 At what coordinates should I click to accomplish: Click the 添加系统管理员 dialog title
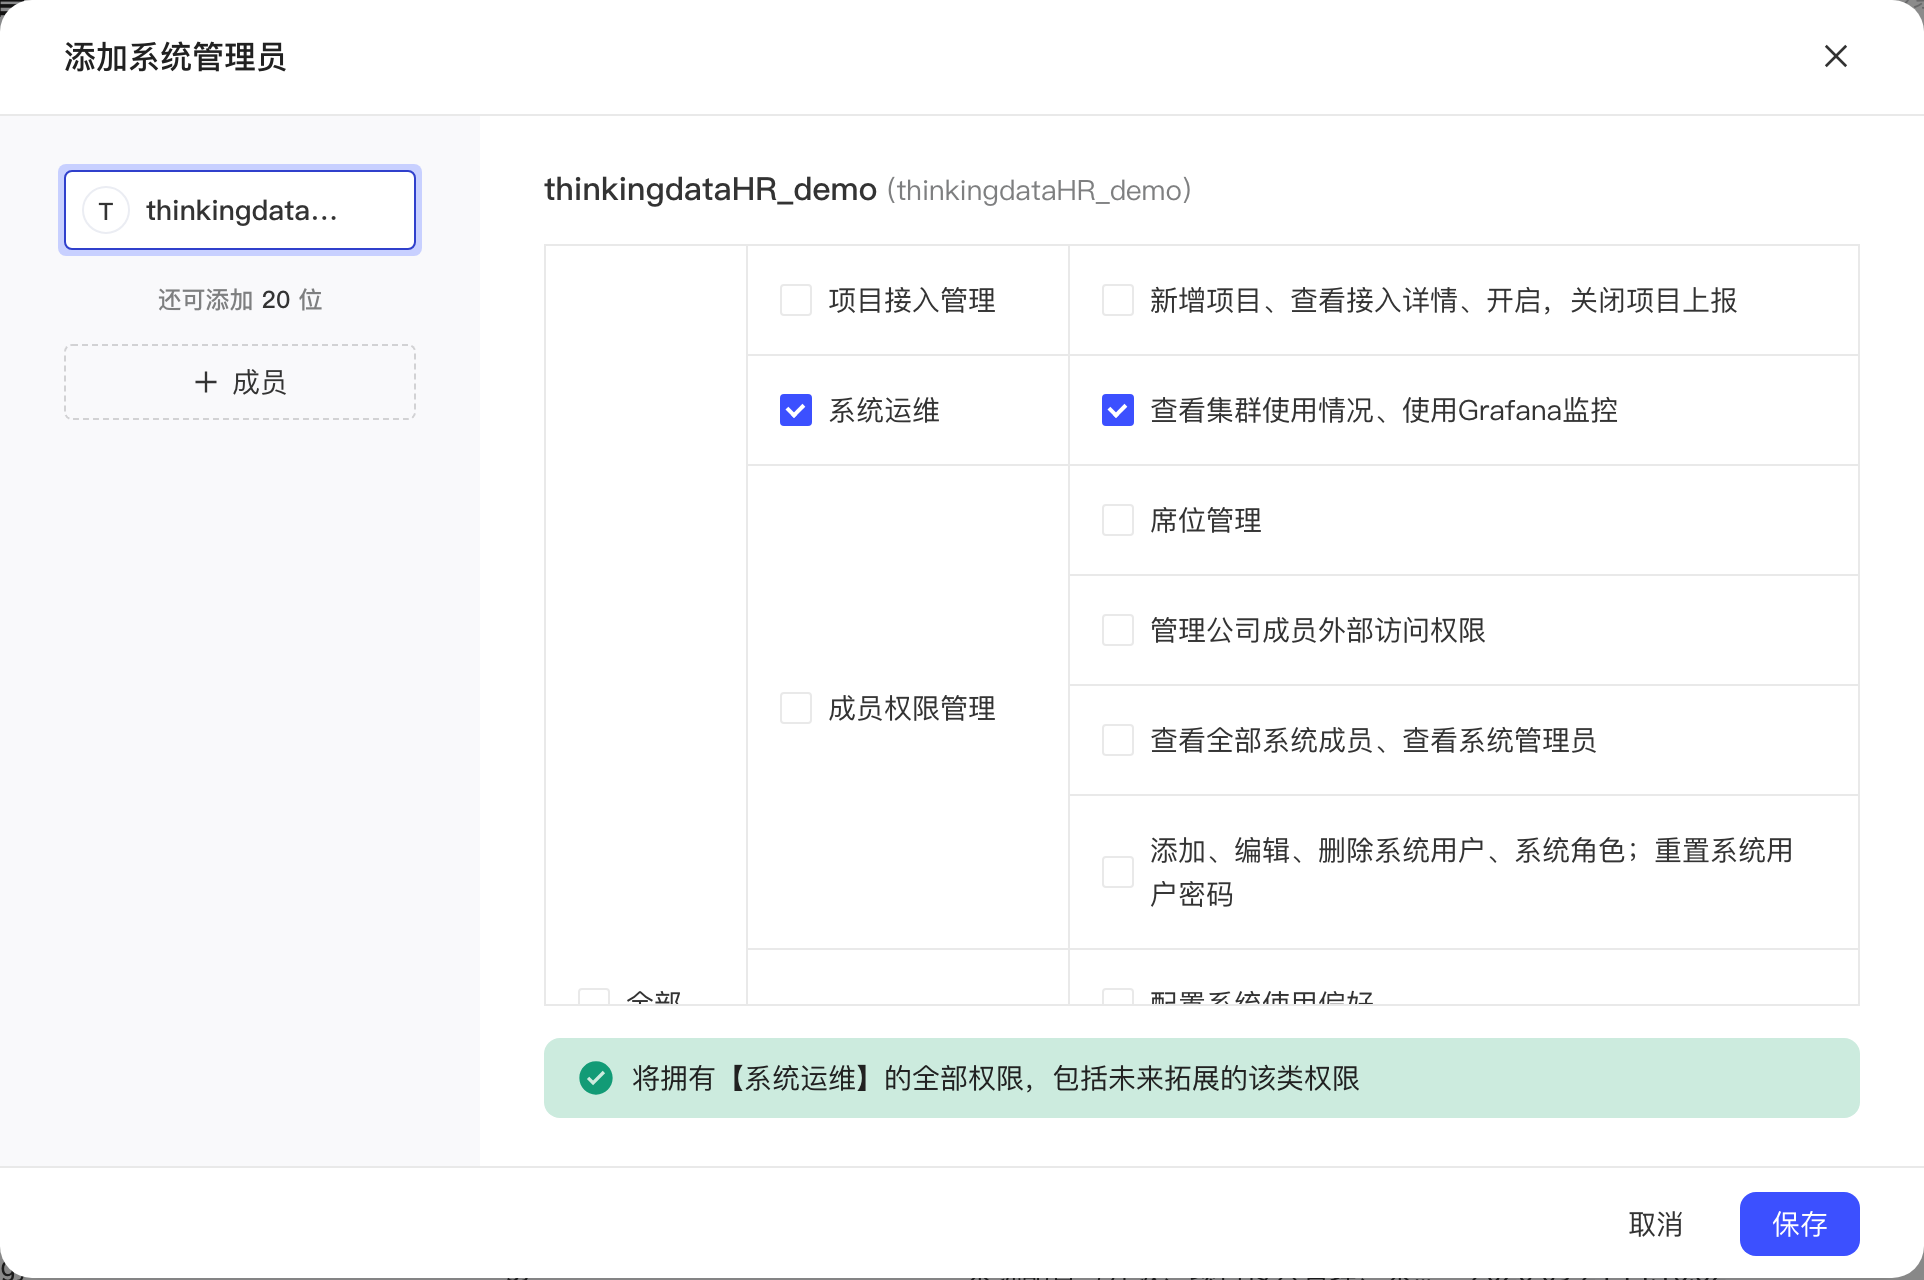click(x=175, y=57)
